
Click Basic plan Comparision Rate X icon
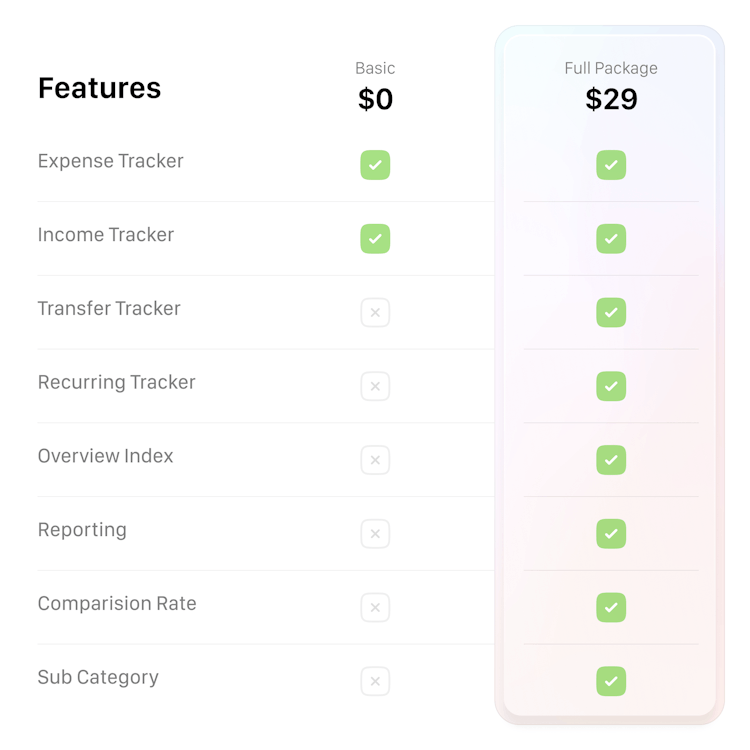click(x=375, y=607)
